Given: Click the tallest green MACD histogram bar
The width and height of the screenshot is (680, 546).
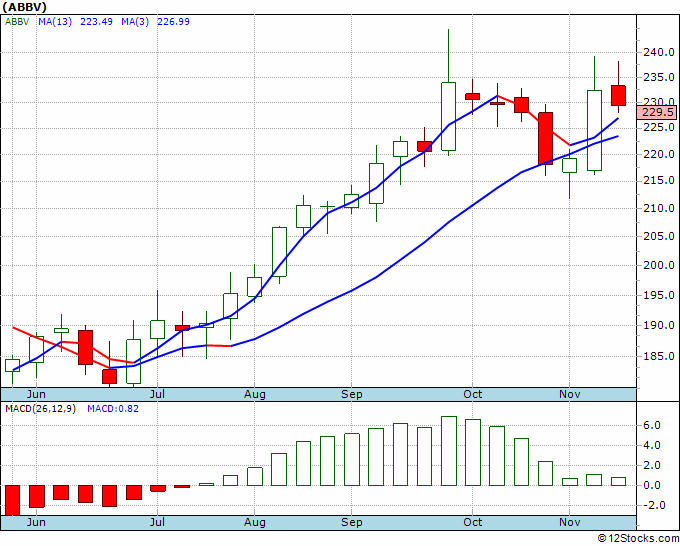Looking at the screenshot, I should pos(448,451).
